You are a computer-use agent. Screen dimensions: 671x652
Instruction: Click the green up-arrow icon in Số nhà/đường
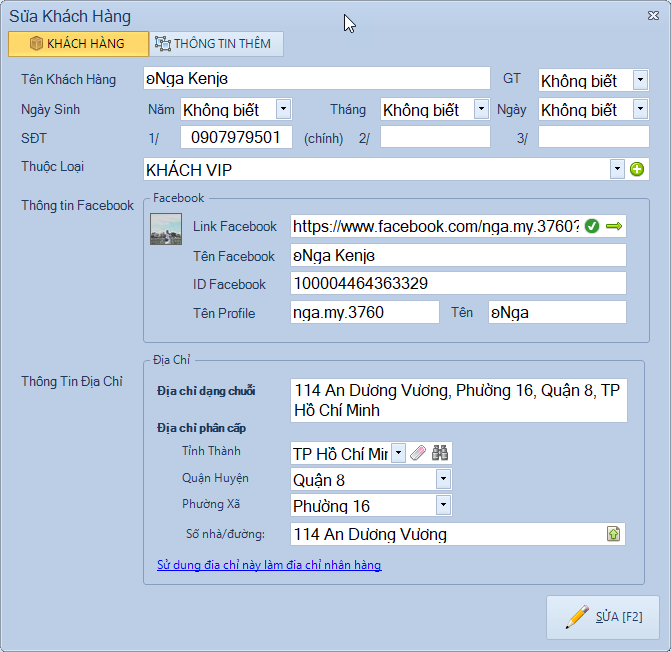click(613, 534)
